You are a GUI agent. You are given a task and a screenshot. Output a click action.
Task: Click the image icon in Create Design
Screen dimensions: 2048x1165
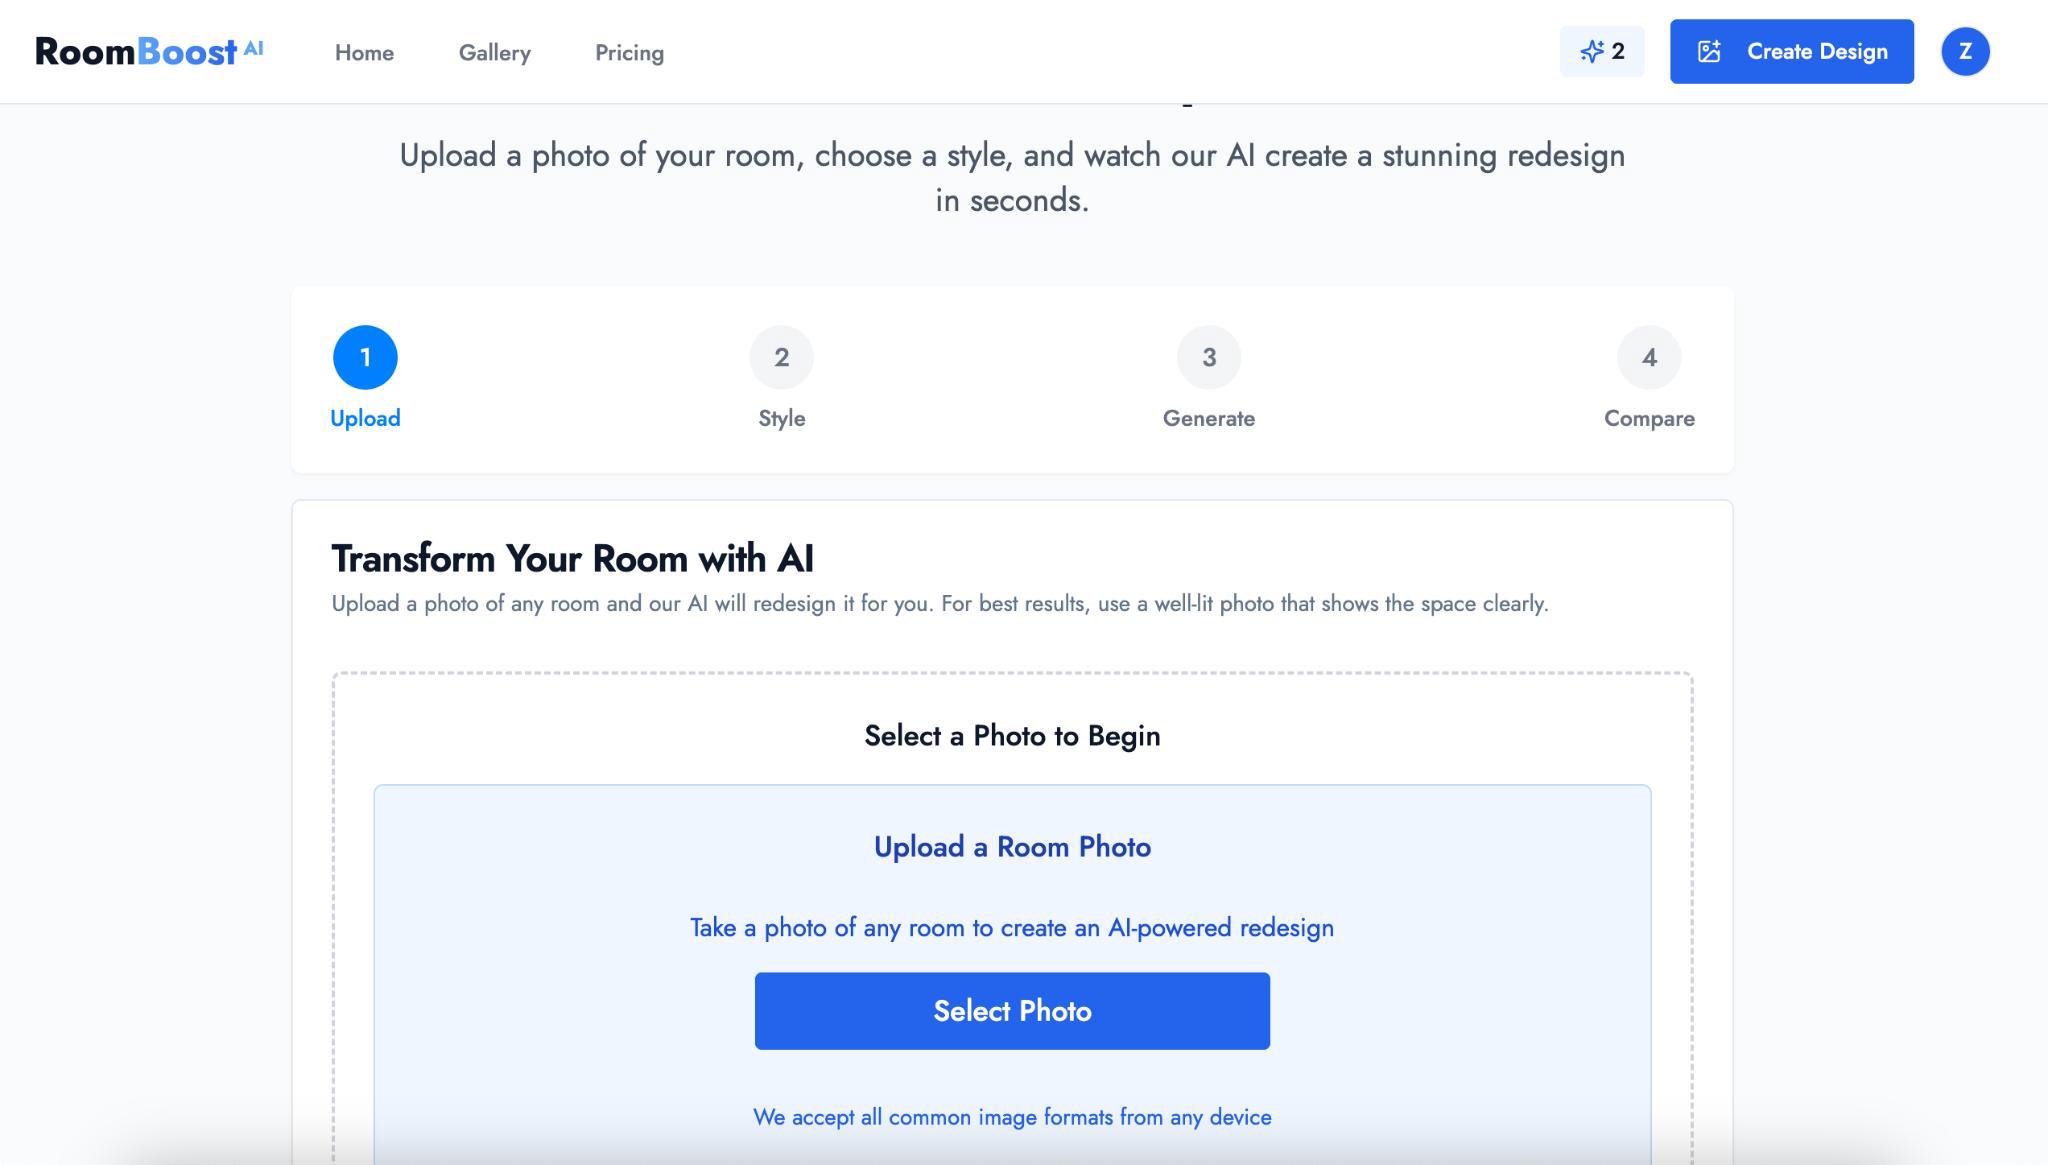coord(1709,52)
